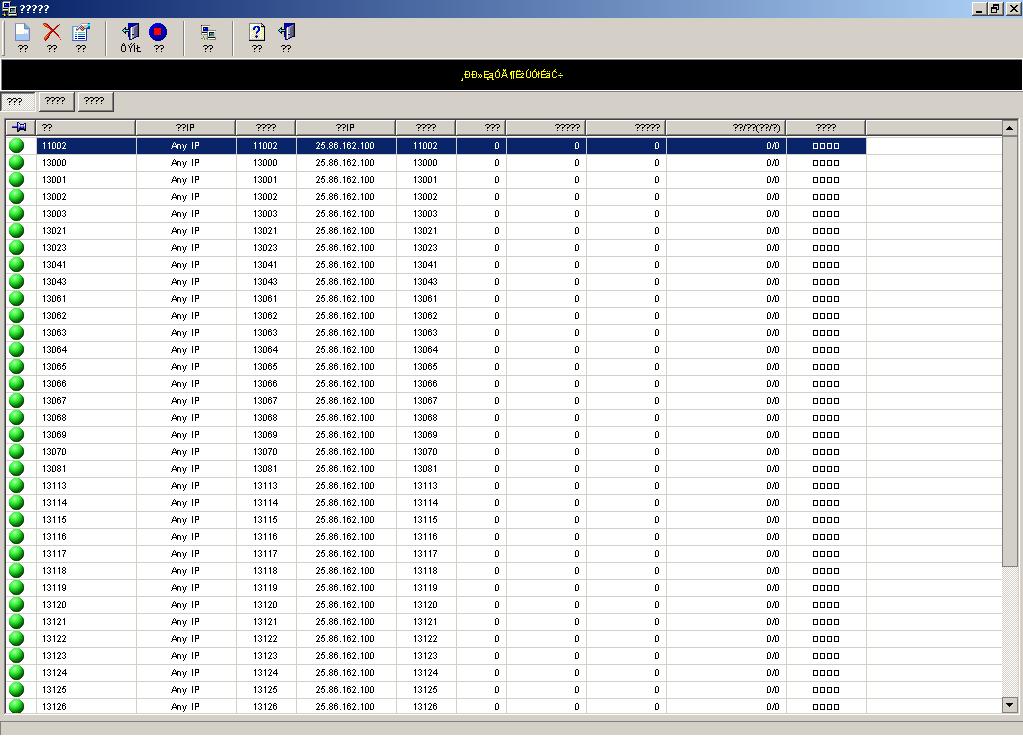This screenshot has height=737, width=1023.
Task: Click Any IP in row 13021
Action: click(185, 230)
